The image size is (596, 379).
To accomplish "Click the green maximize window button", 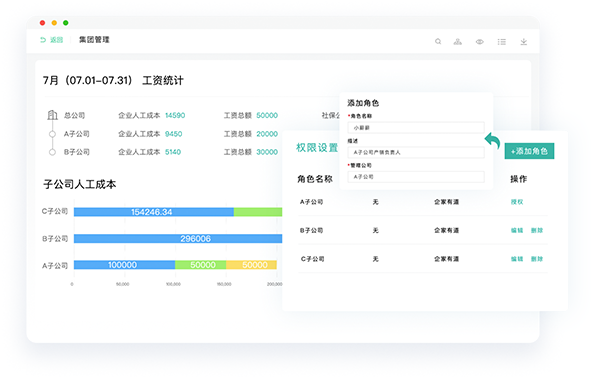I will pos(66,23).
